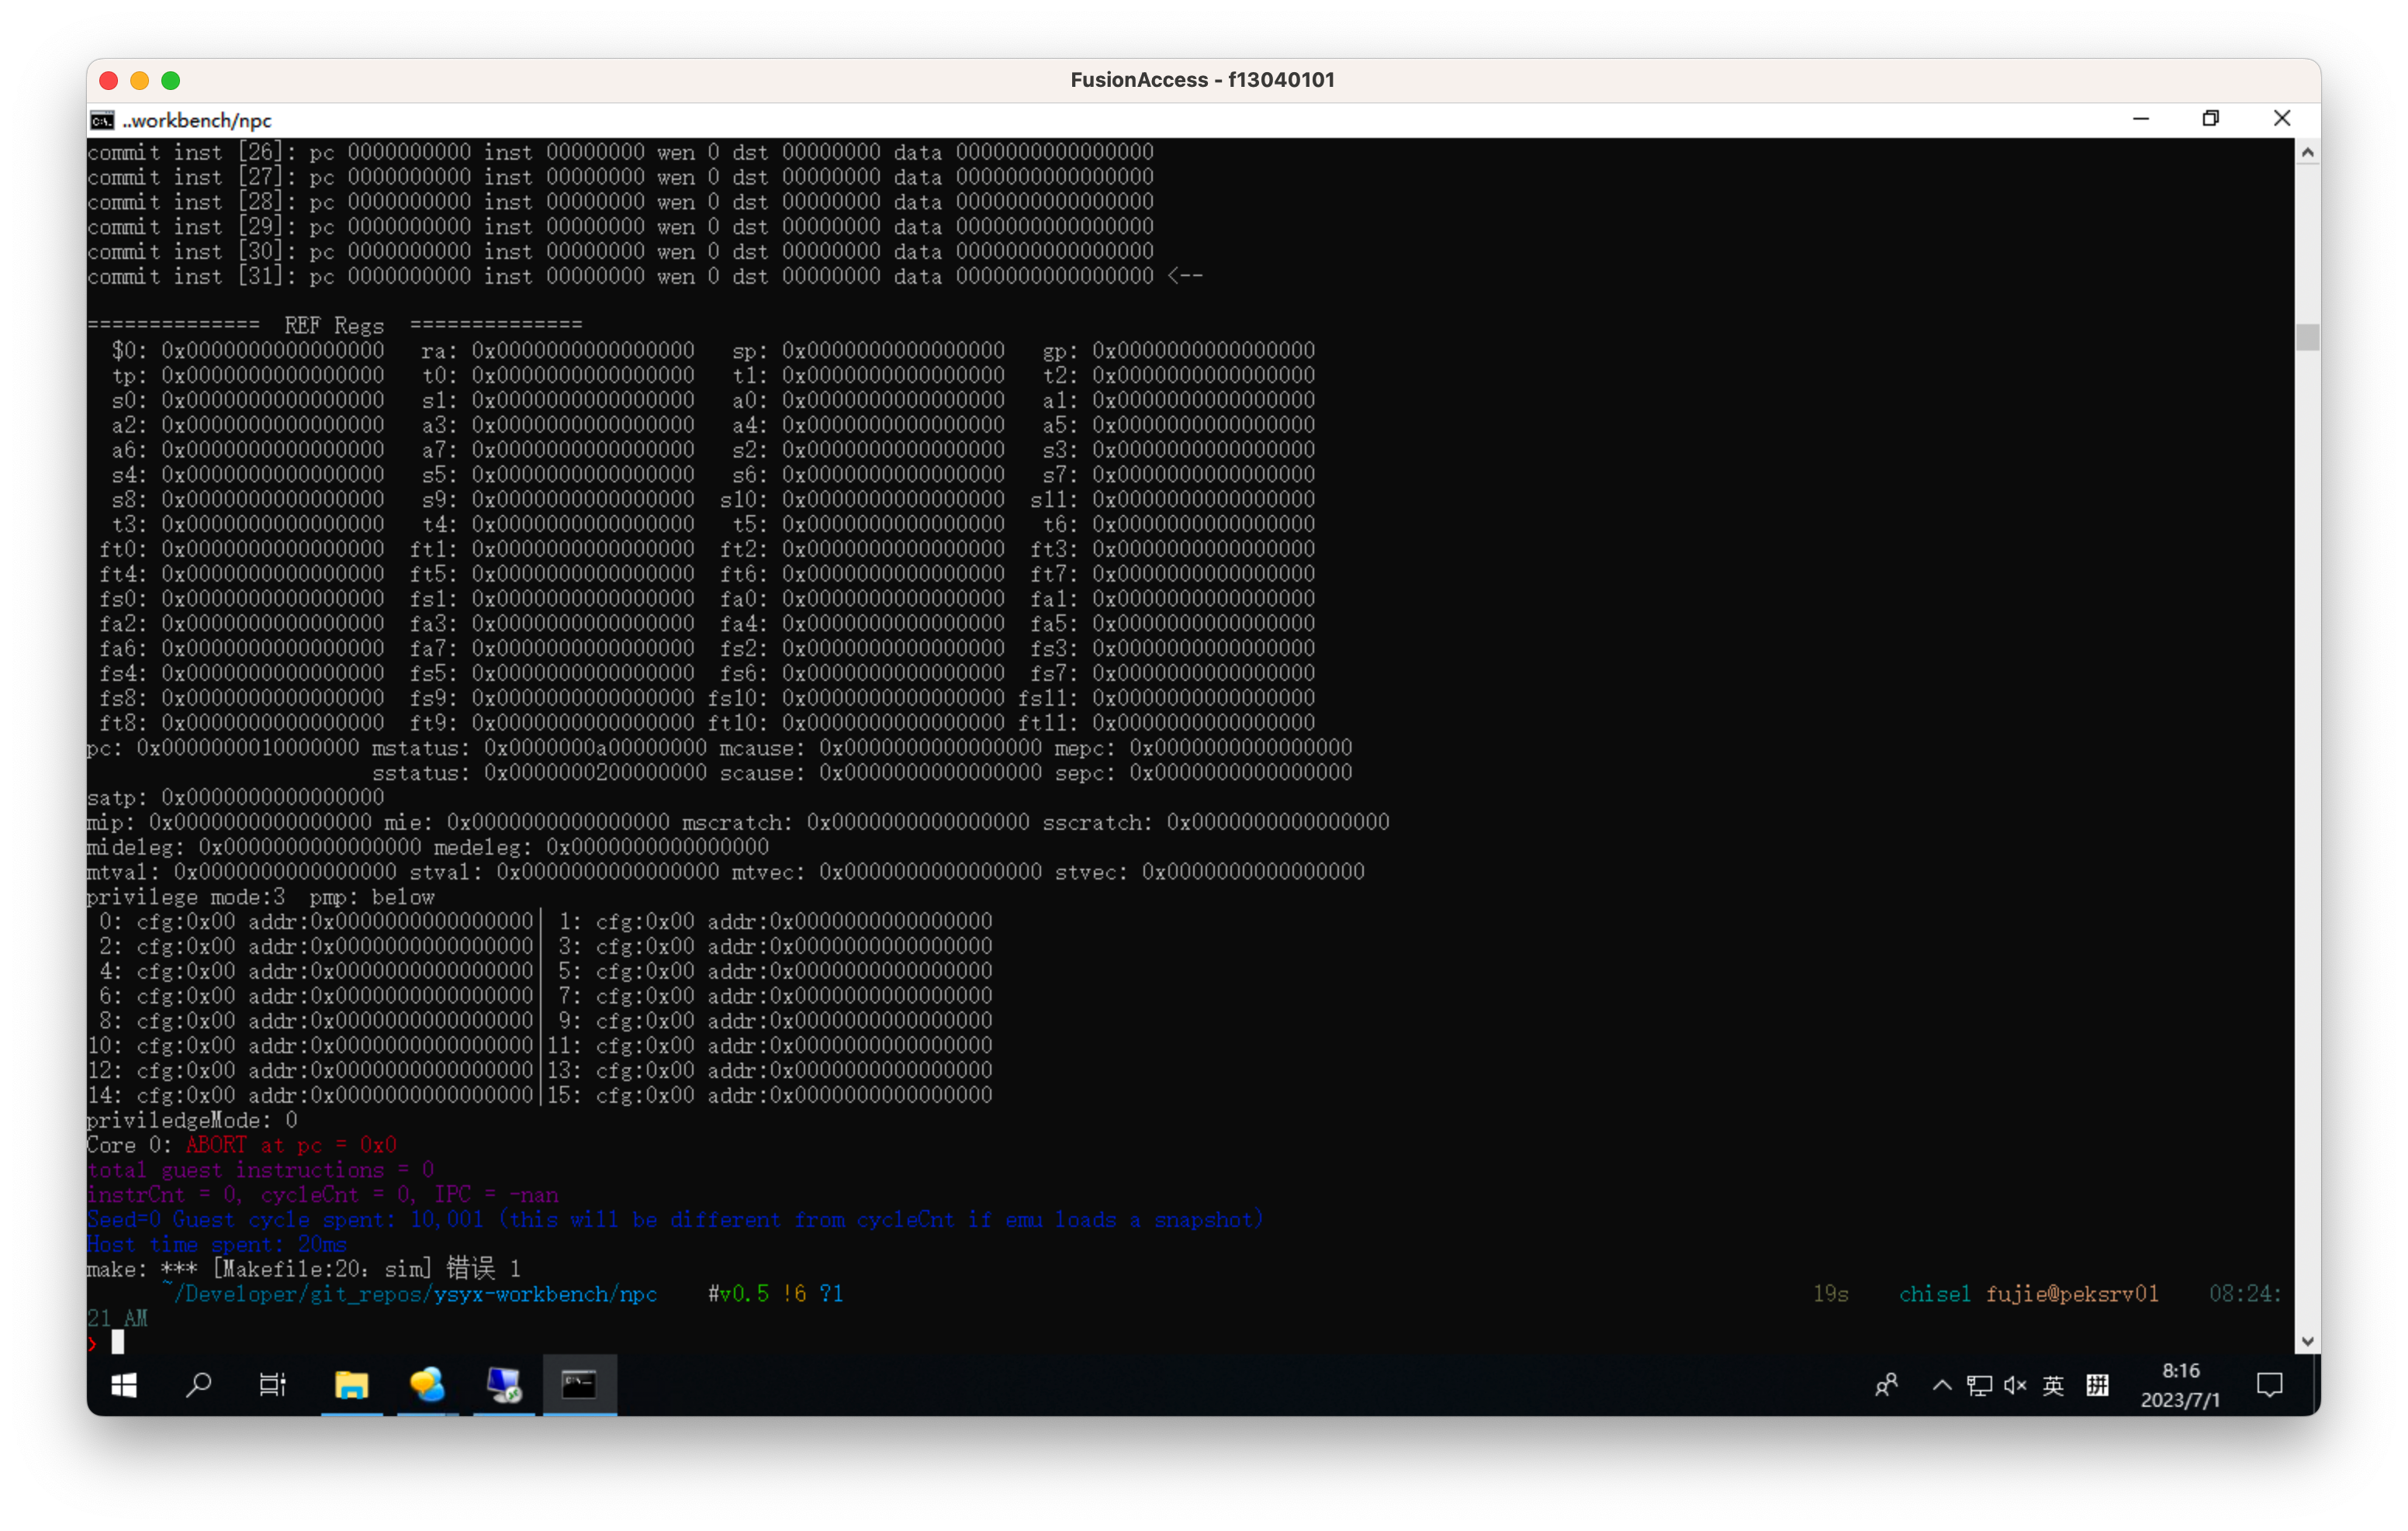
Task: Show hidden tray icons chevron
Action: coord(1942,1385)
